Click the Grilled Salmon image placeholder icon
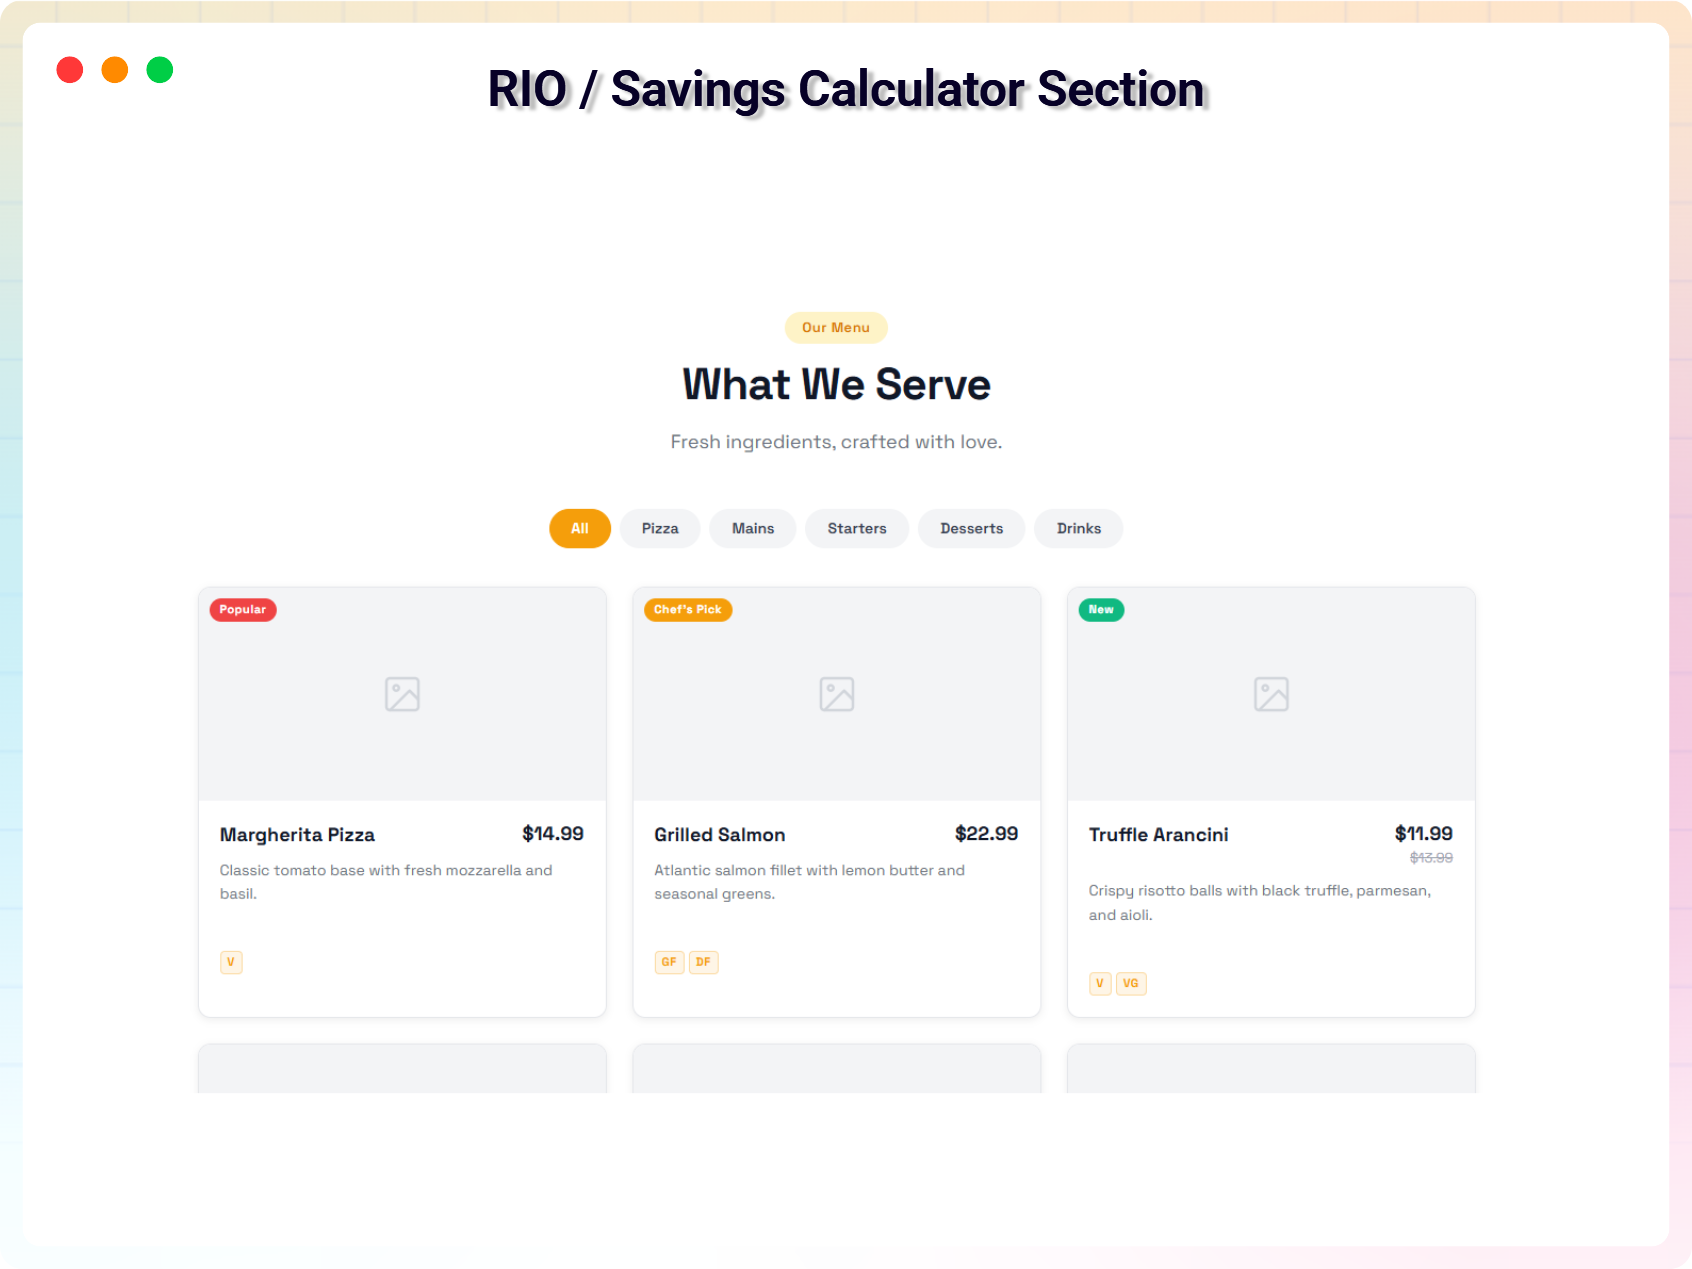Viewport: 1692px width, 1269px height. (x=837, y=694)
